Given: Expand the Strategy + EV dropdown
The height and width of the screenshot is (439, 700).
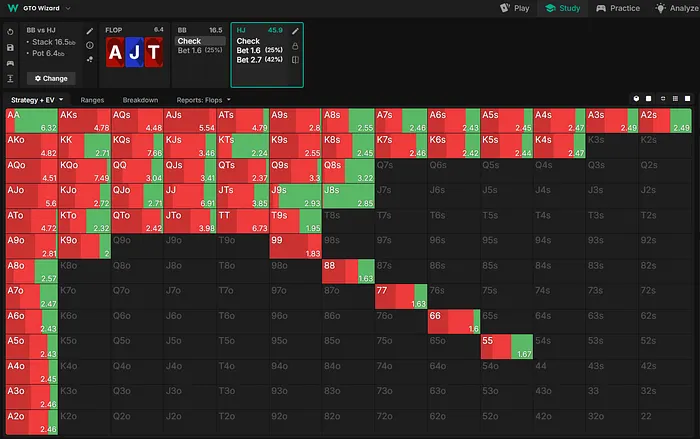Looking at the screenshot, I should (38, 100).
